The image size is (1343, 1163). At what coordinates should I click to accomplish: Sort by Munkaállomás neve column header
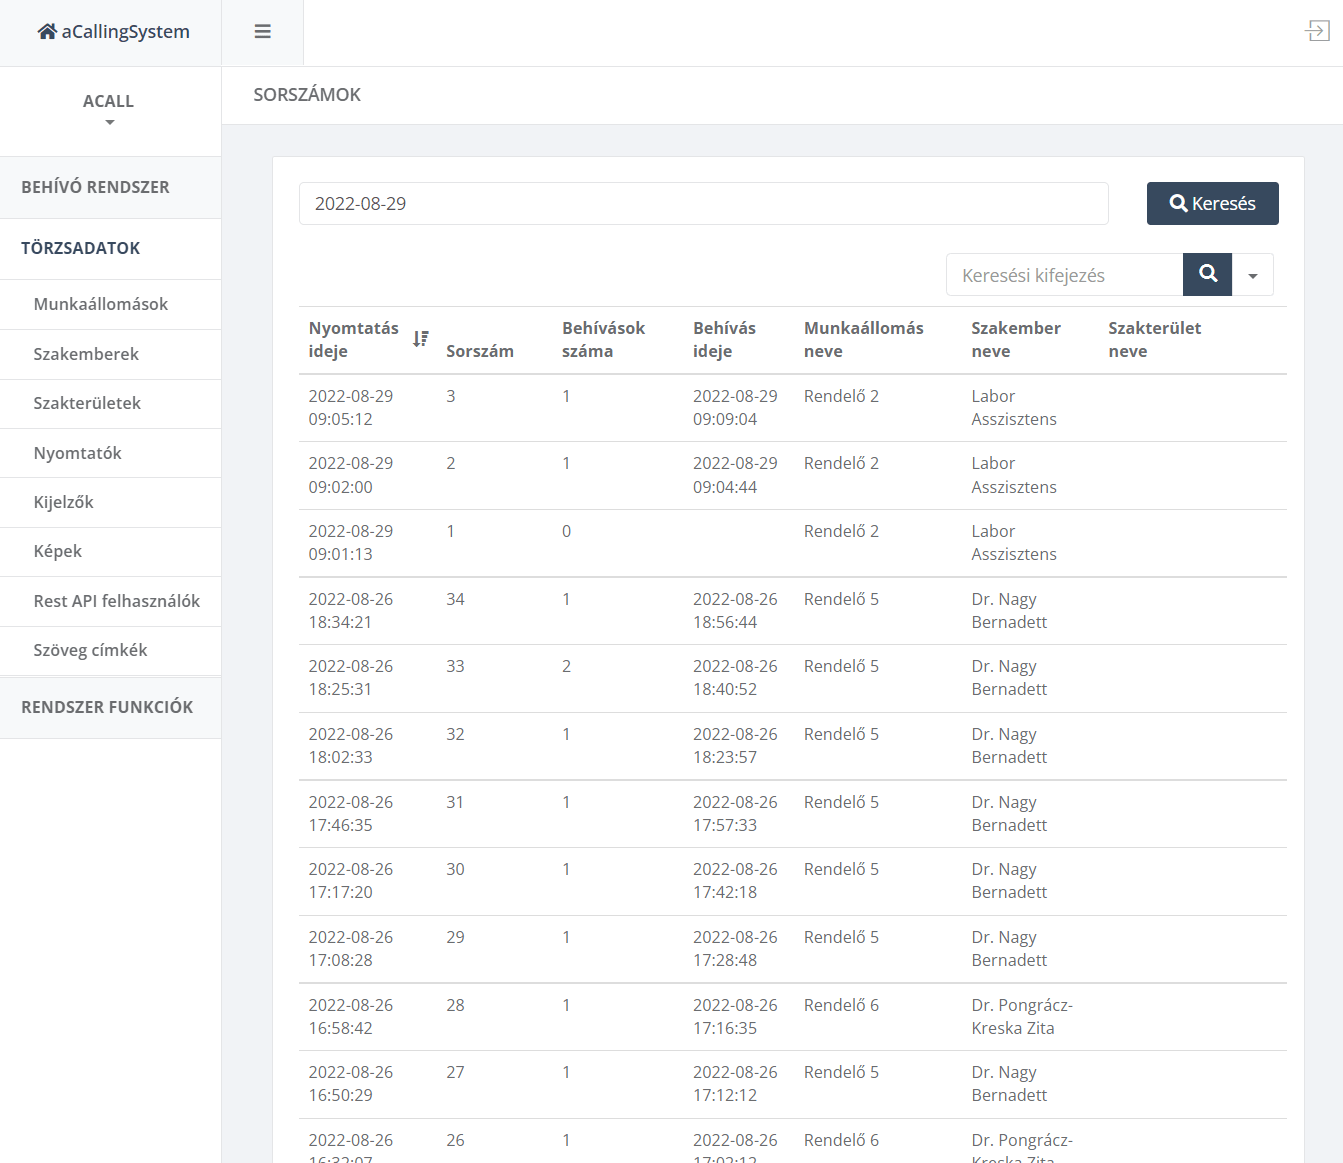pyautogui.click(x=863, y=339)
